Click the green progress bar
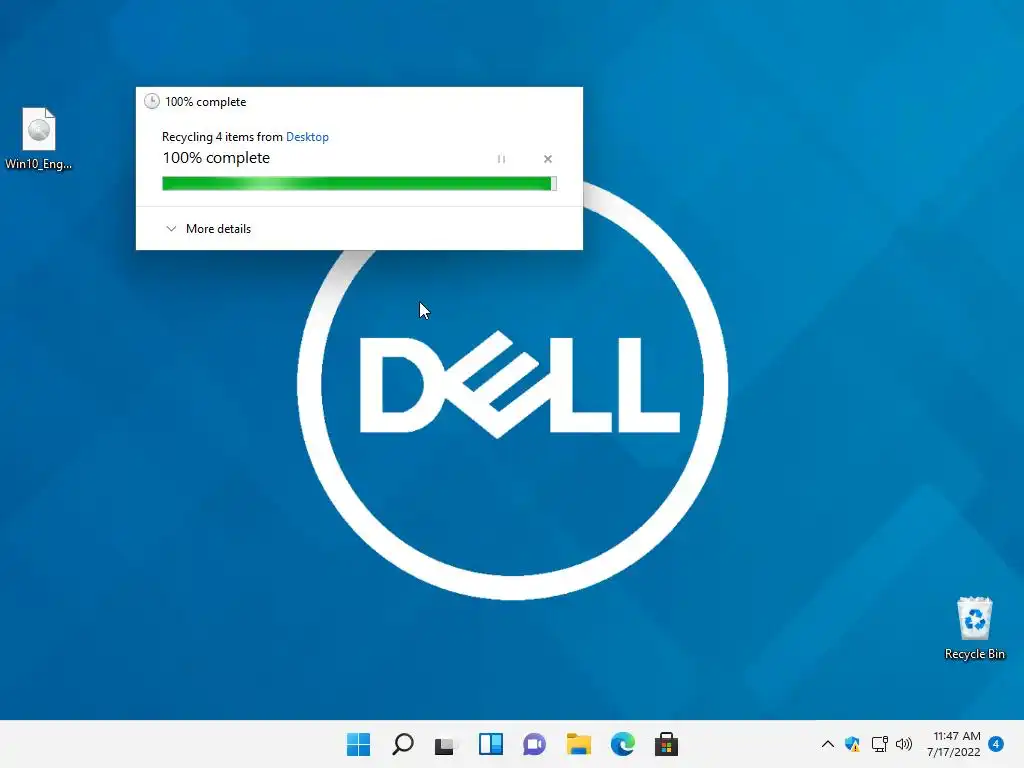The height and width of the screenshot is (768, 1024). tap(359, 184)
